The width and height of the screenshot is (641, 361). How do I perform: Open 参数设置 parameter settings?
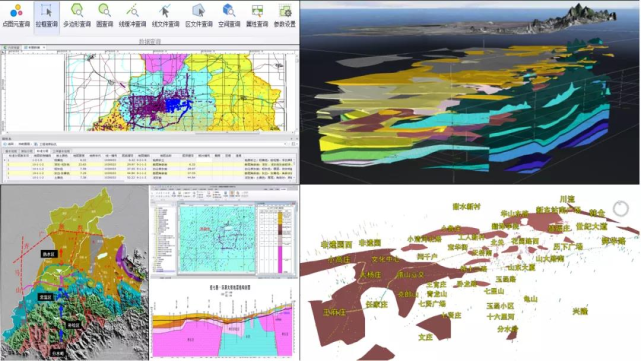coord(285,16)
